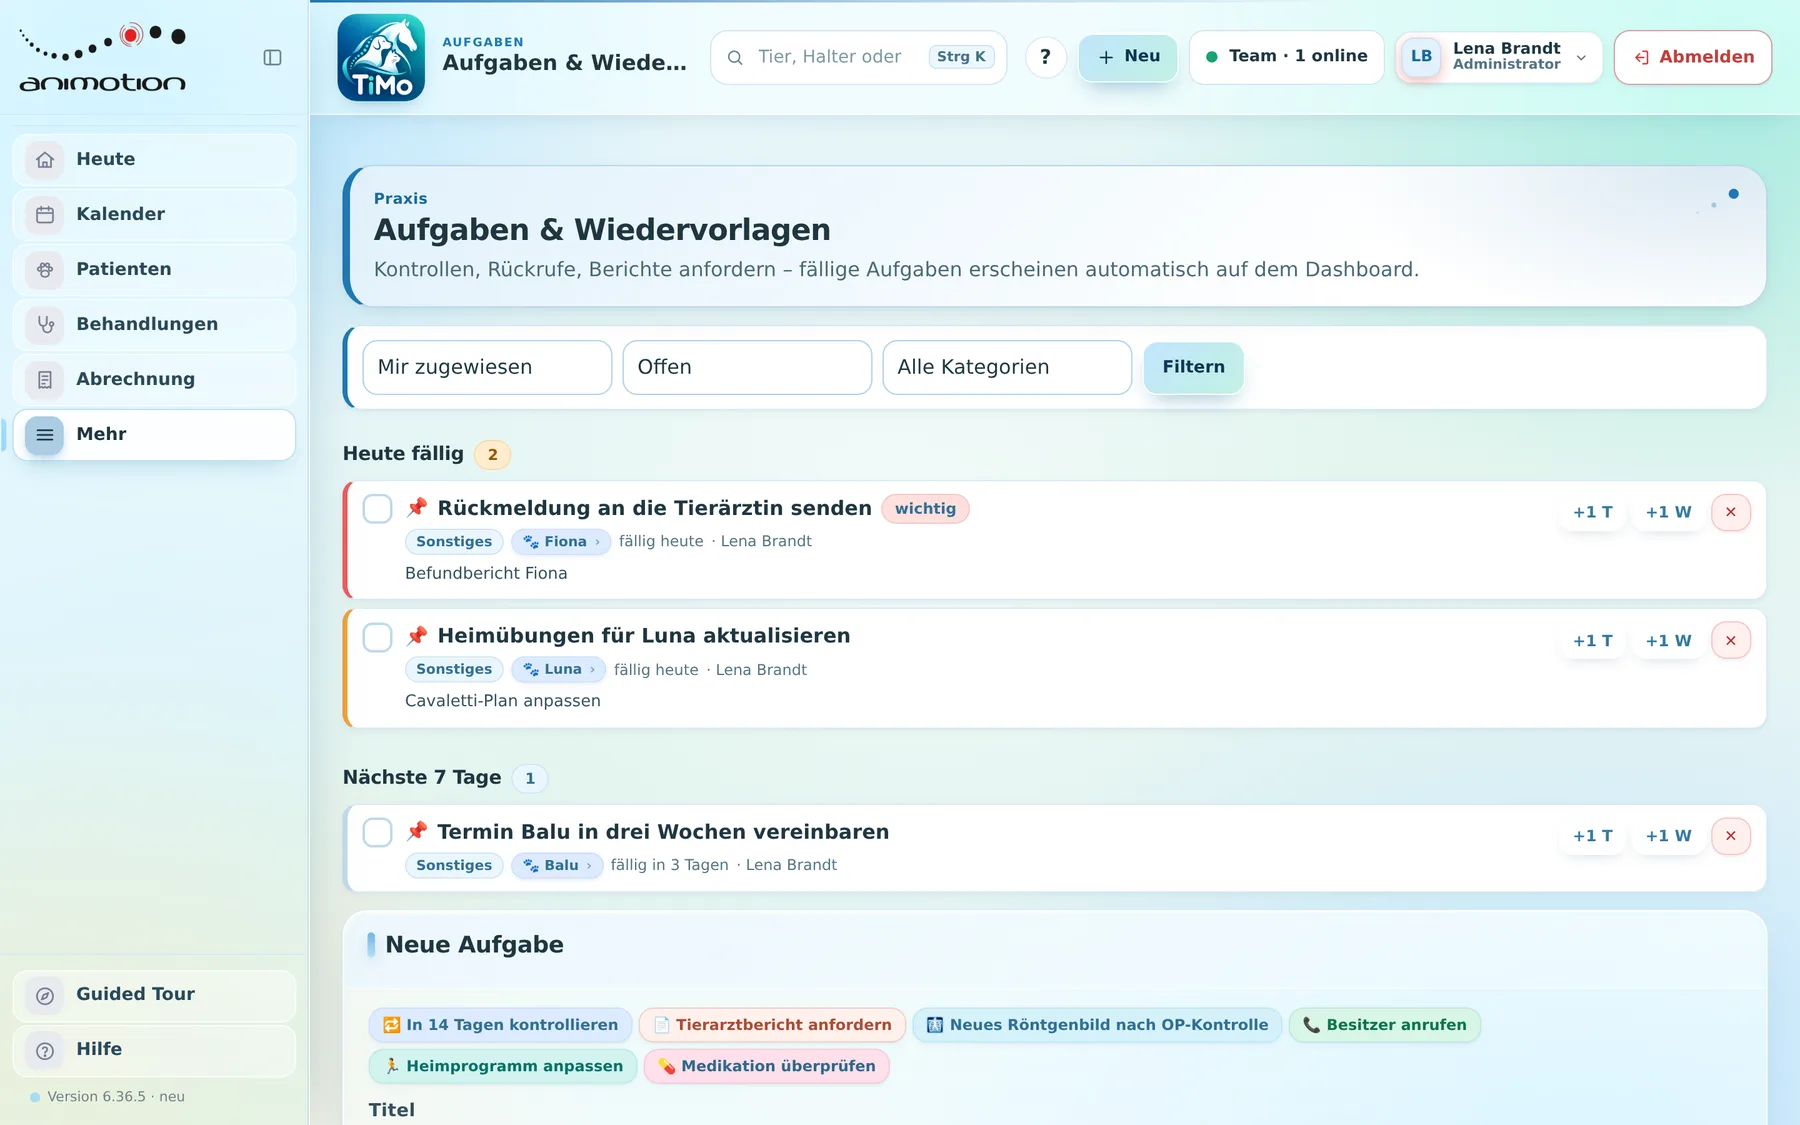The height and width of the screenshot is (1125, 1800).
Task: Click the Filtern button
Action: (1193, 367)
